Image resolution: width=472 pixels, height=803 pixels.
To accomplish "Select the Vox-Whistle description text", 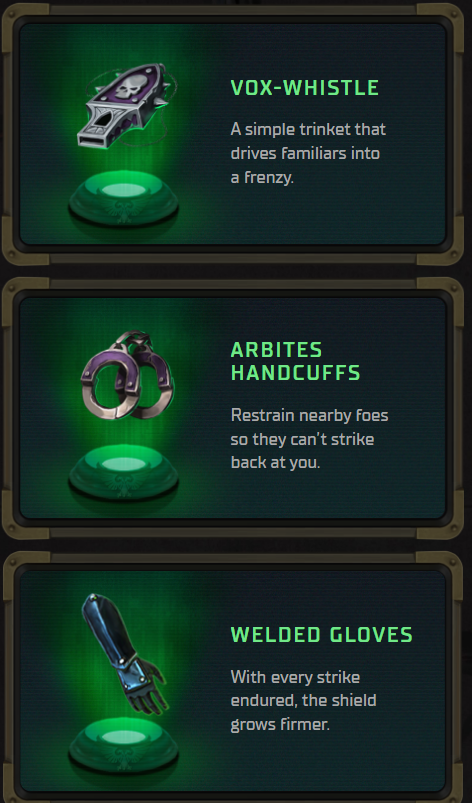I will tap(308, 154).
